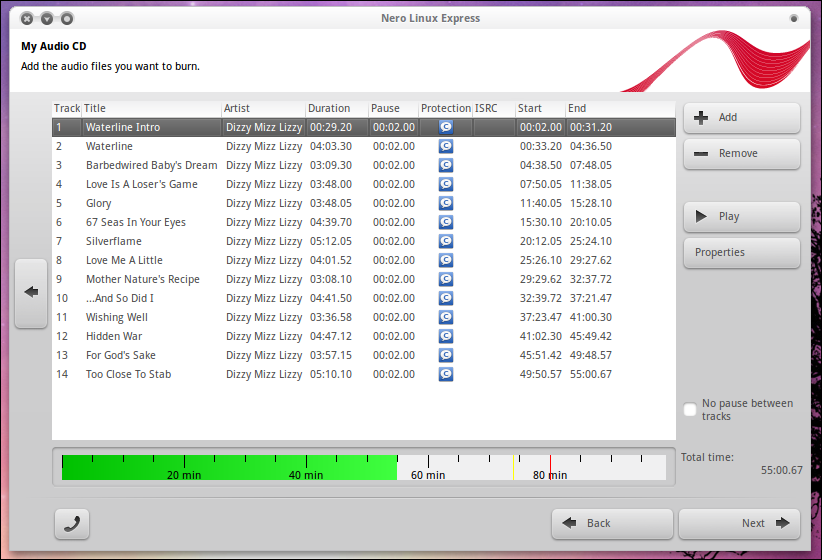
Task: Click end time 55:00.67 in track 14 row
Action: (591, 374)
